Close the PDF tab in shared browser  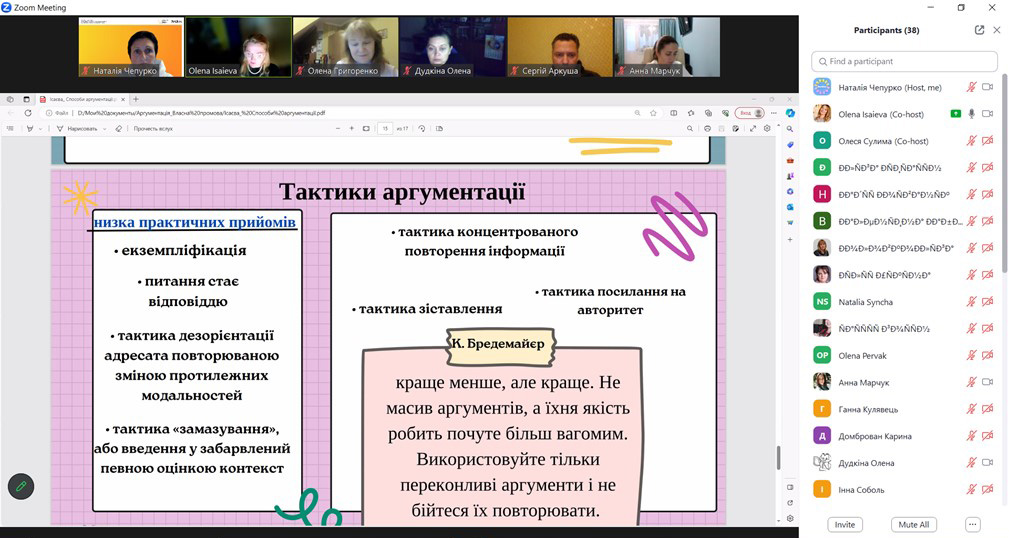coord(123,100)
